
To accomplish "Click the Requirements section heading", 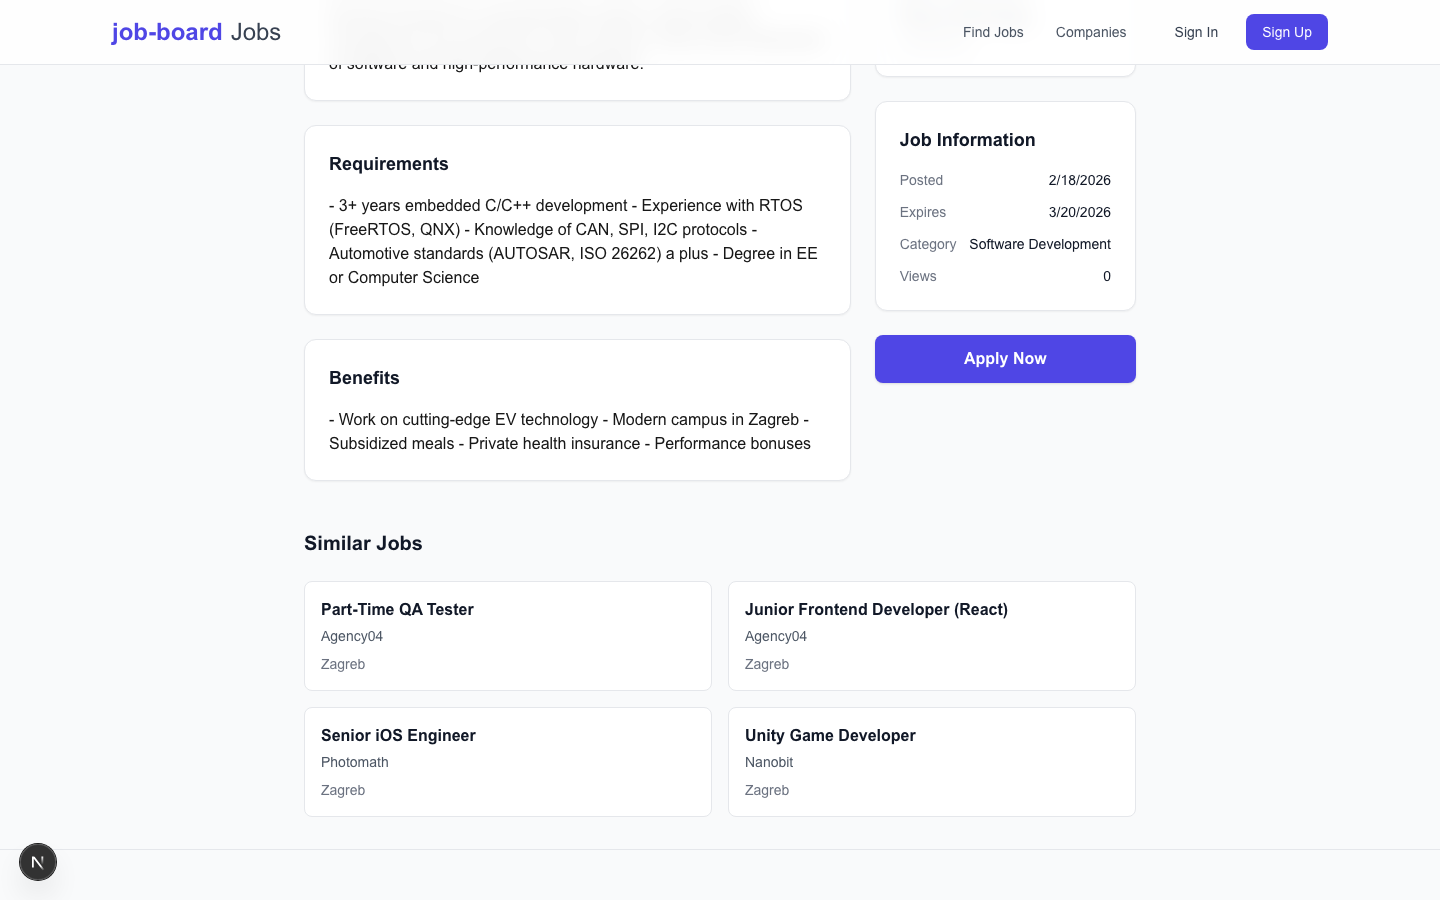I will (x=389, y=164).
